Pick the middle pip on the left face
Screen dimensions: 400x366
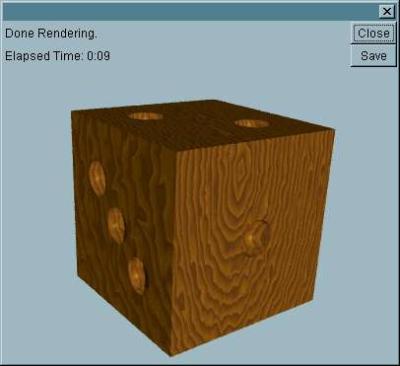[116, 226]
